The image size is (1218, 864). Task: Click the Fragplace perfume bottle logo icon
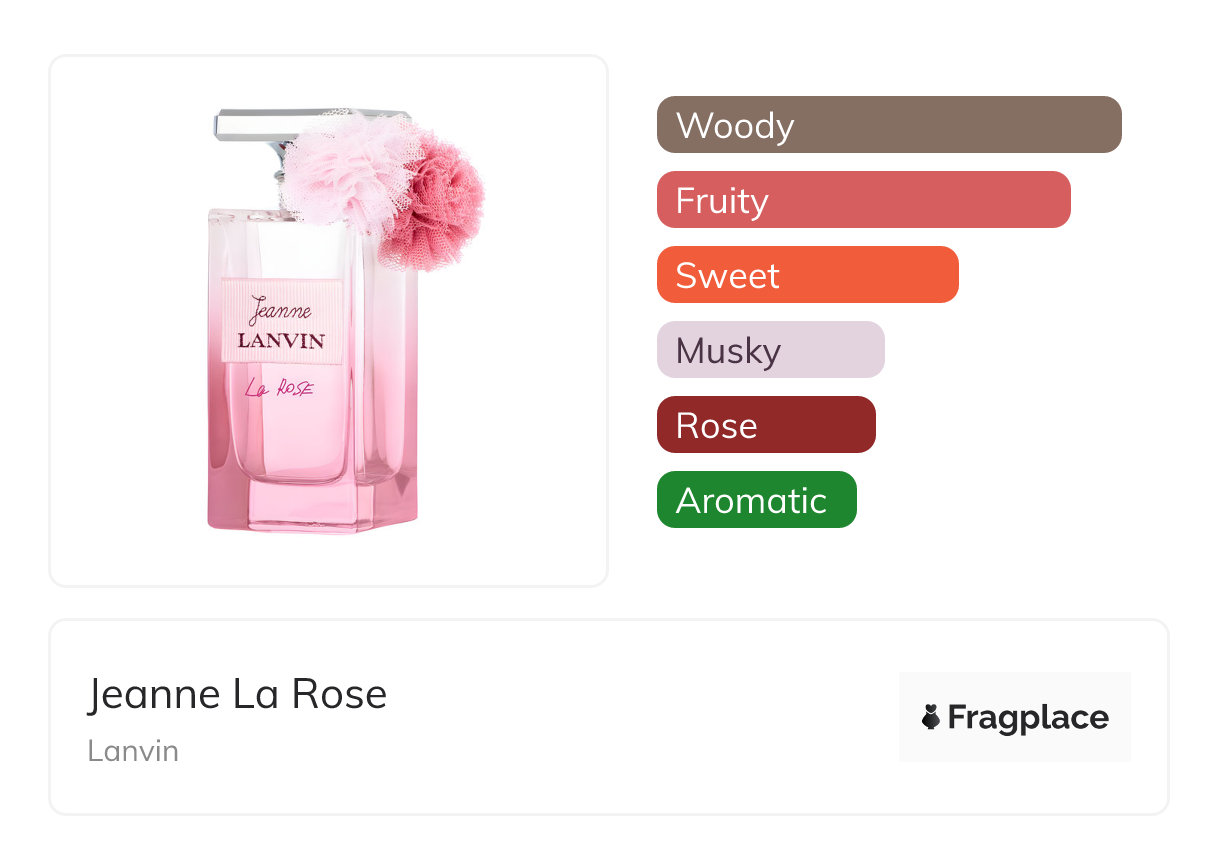pyautogui.click(x=931, y=717)
